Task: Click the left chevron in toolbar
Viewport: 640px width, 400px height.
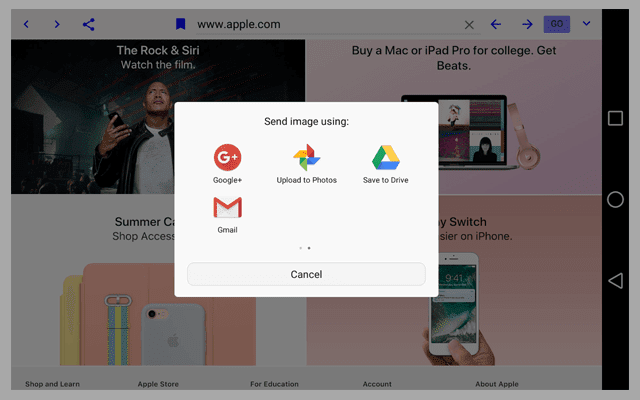Action: 26,24
